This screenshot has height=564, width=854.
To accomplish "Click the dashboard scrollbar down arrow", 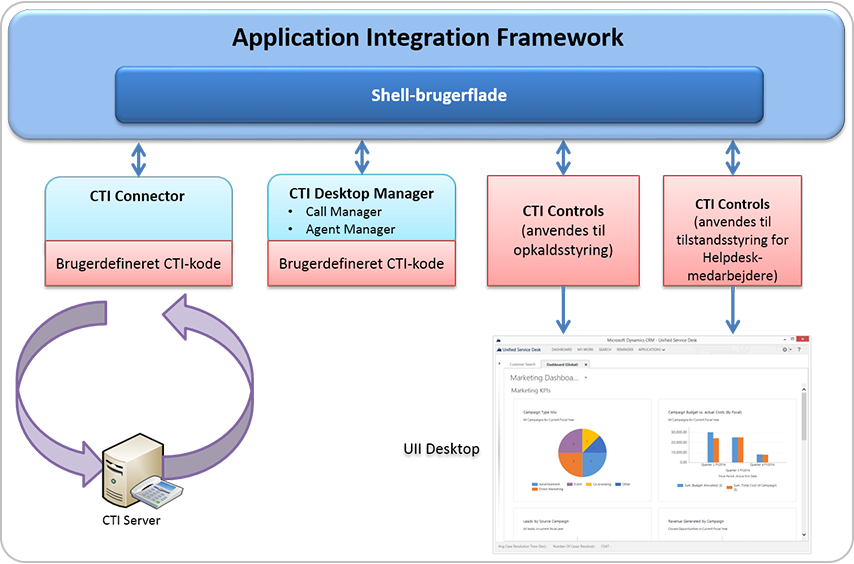I will [804, 535].
